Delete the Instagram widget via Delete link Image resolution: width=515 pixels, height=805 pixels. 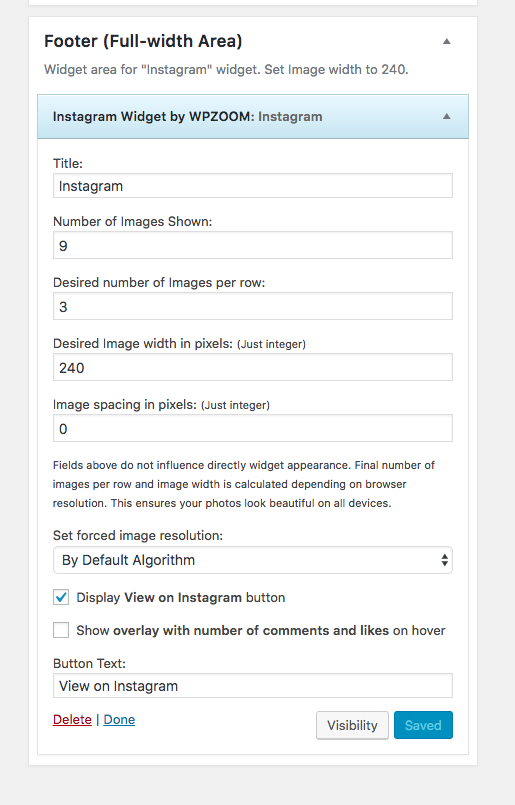tap(72, 720)
